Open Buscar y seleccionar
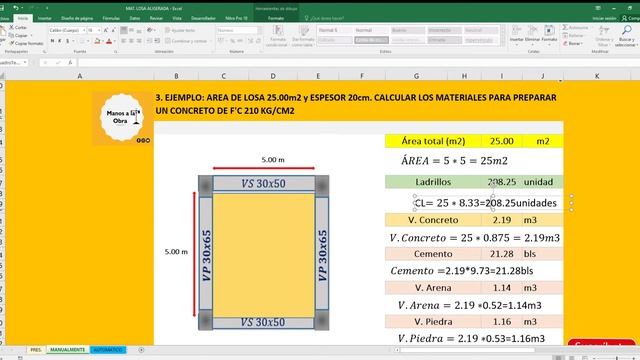 point(626,36)
